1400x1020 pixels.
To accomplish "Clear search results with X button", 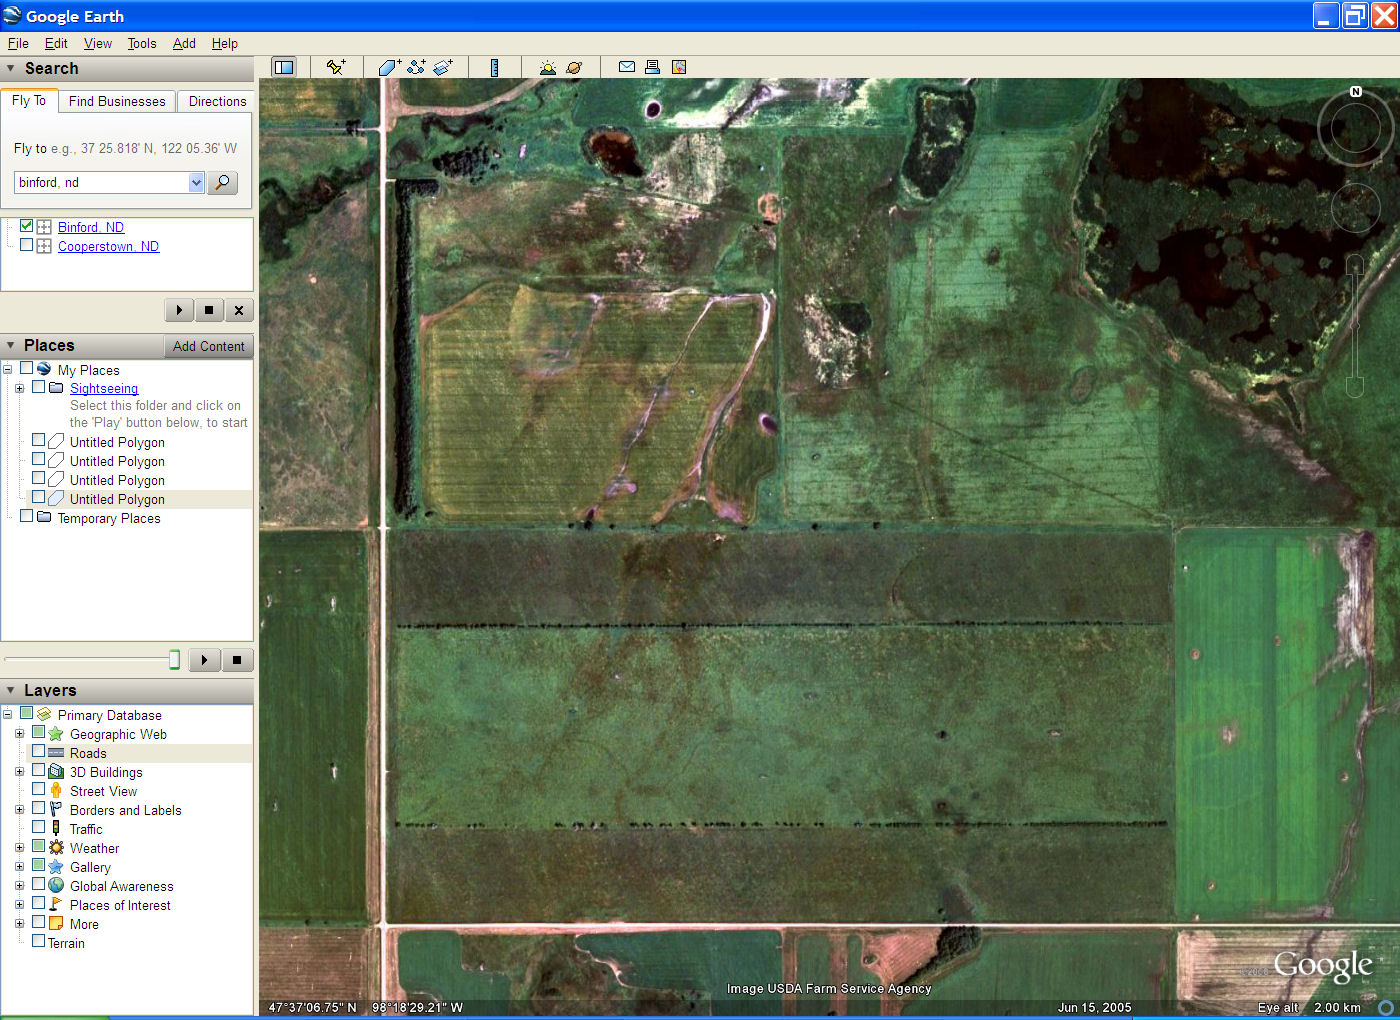I will point(239,310).
